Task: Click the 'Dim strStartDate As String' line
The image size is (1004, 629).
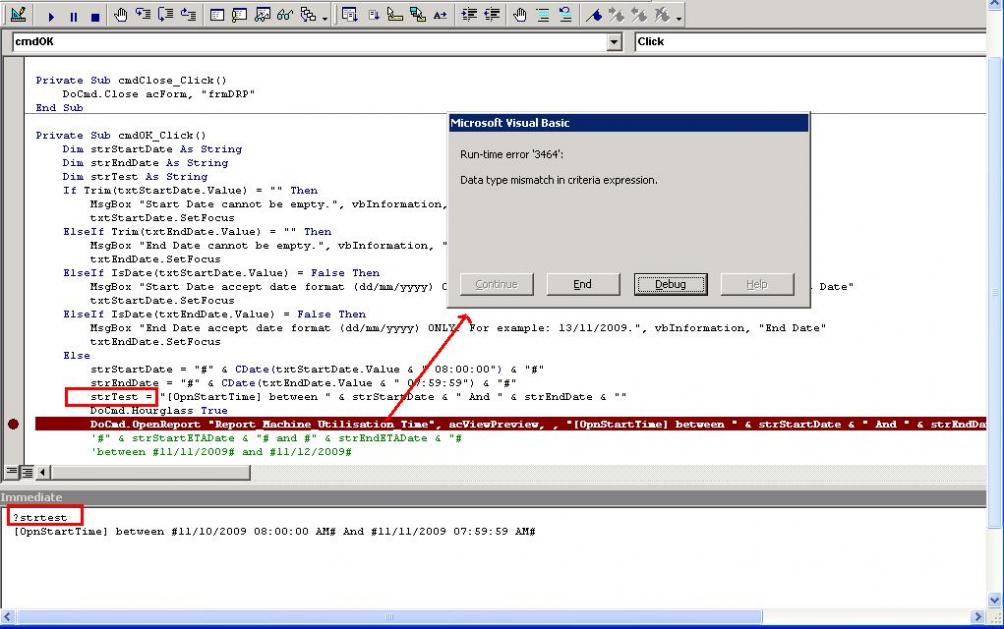Action: point(152,149)
